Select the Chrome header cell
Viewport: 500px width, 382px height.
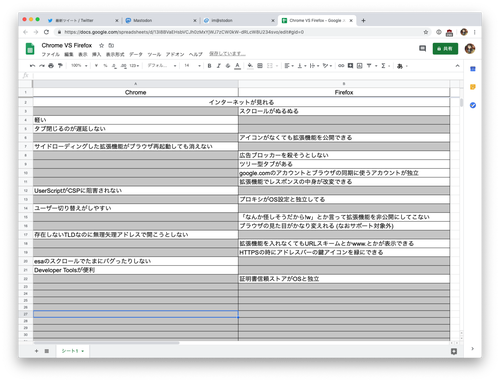click(136, 92)
